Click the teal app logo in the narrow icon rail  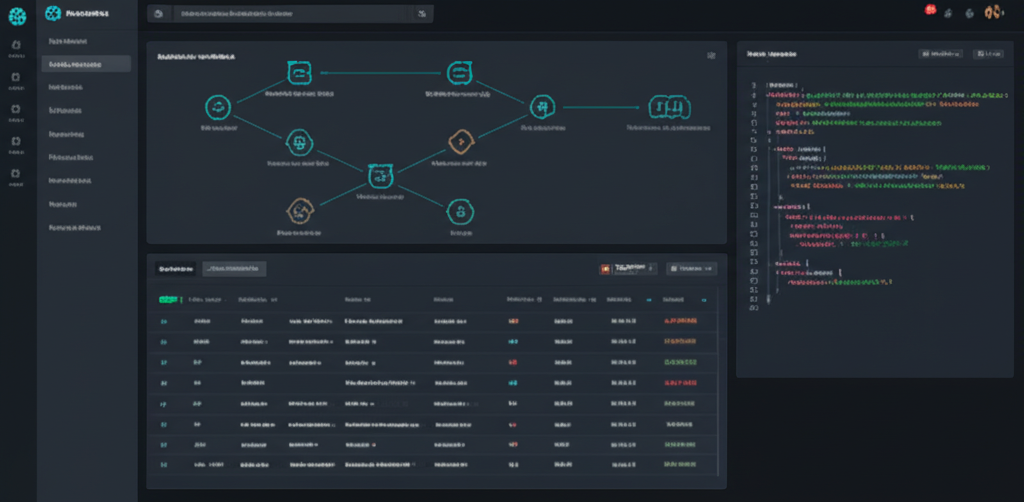pyautogui.click(x=17, y=16)
